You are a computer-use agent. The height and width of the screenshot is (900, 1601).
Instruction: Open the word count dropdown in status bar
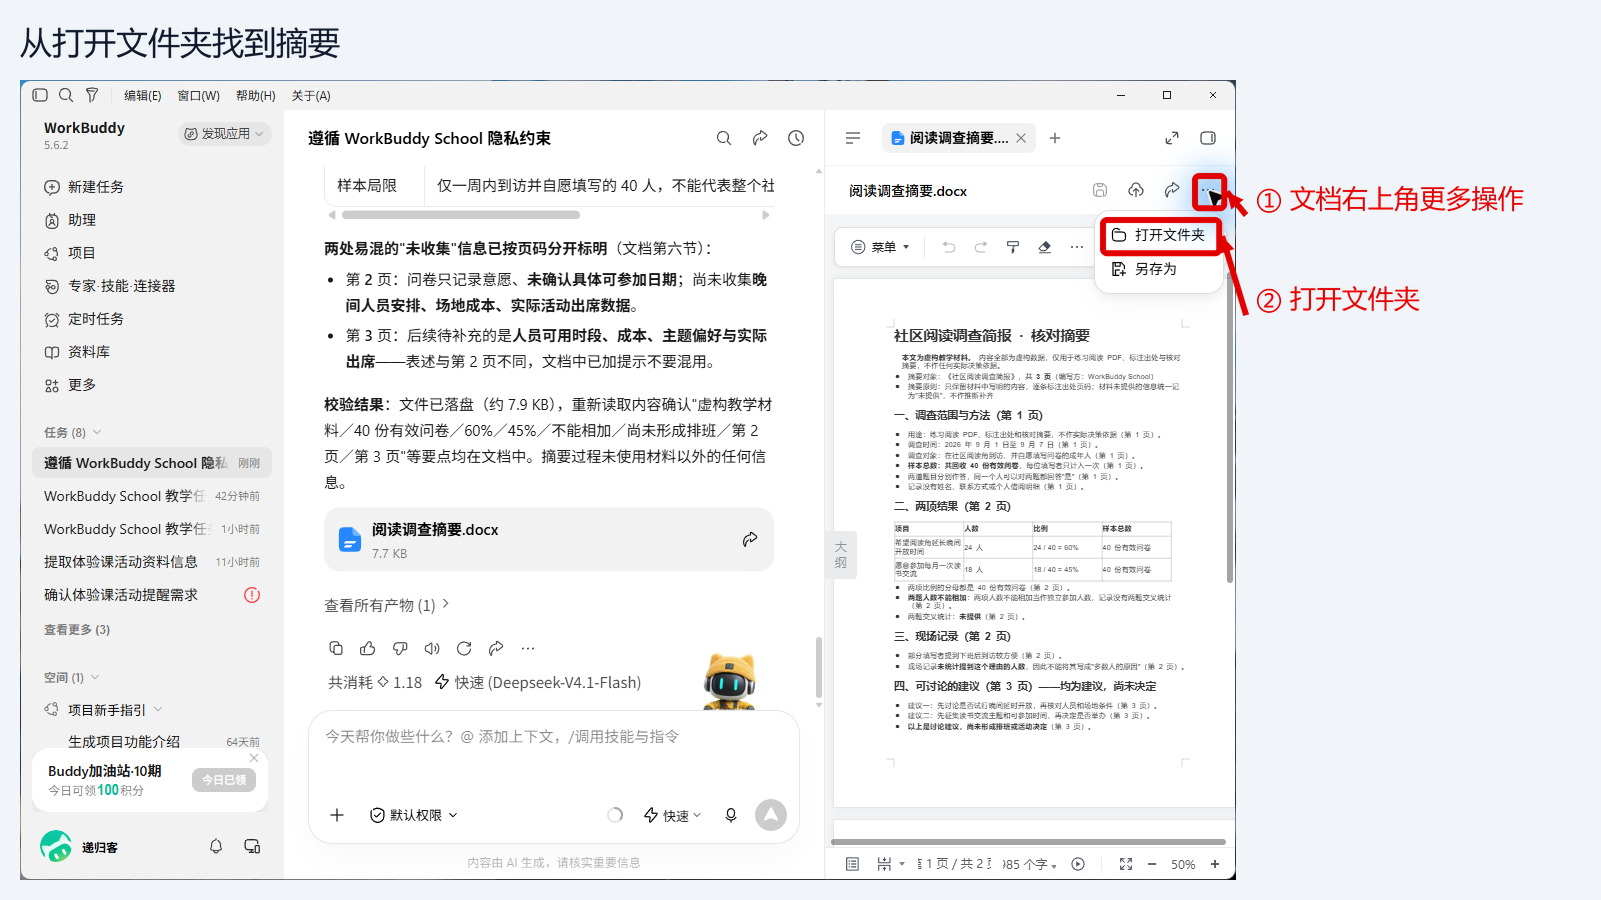click(1030, 864)
